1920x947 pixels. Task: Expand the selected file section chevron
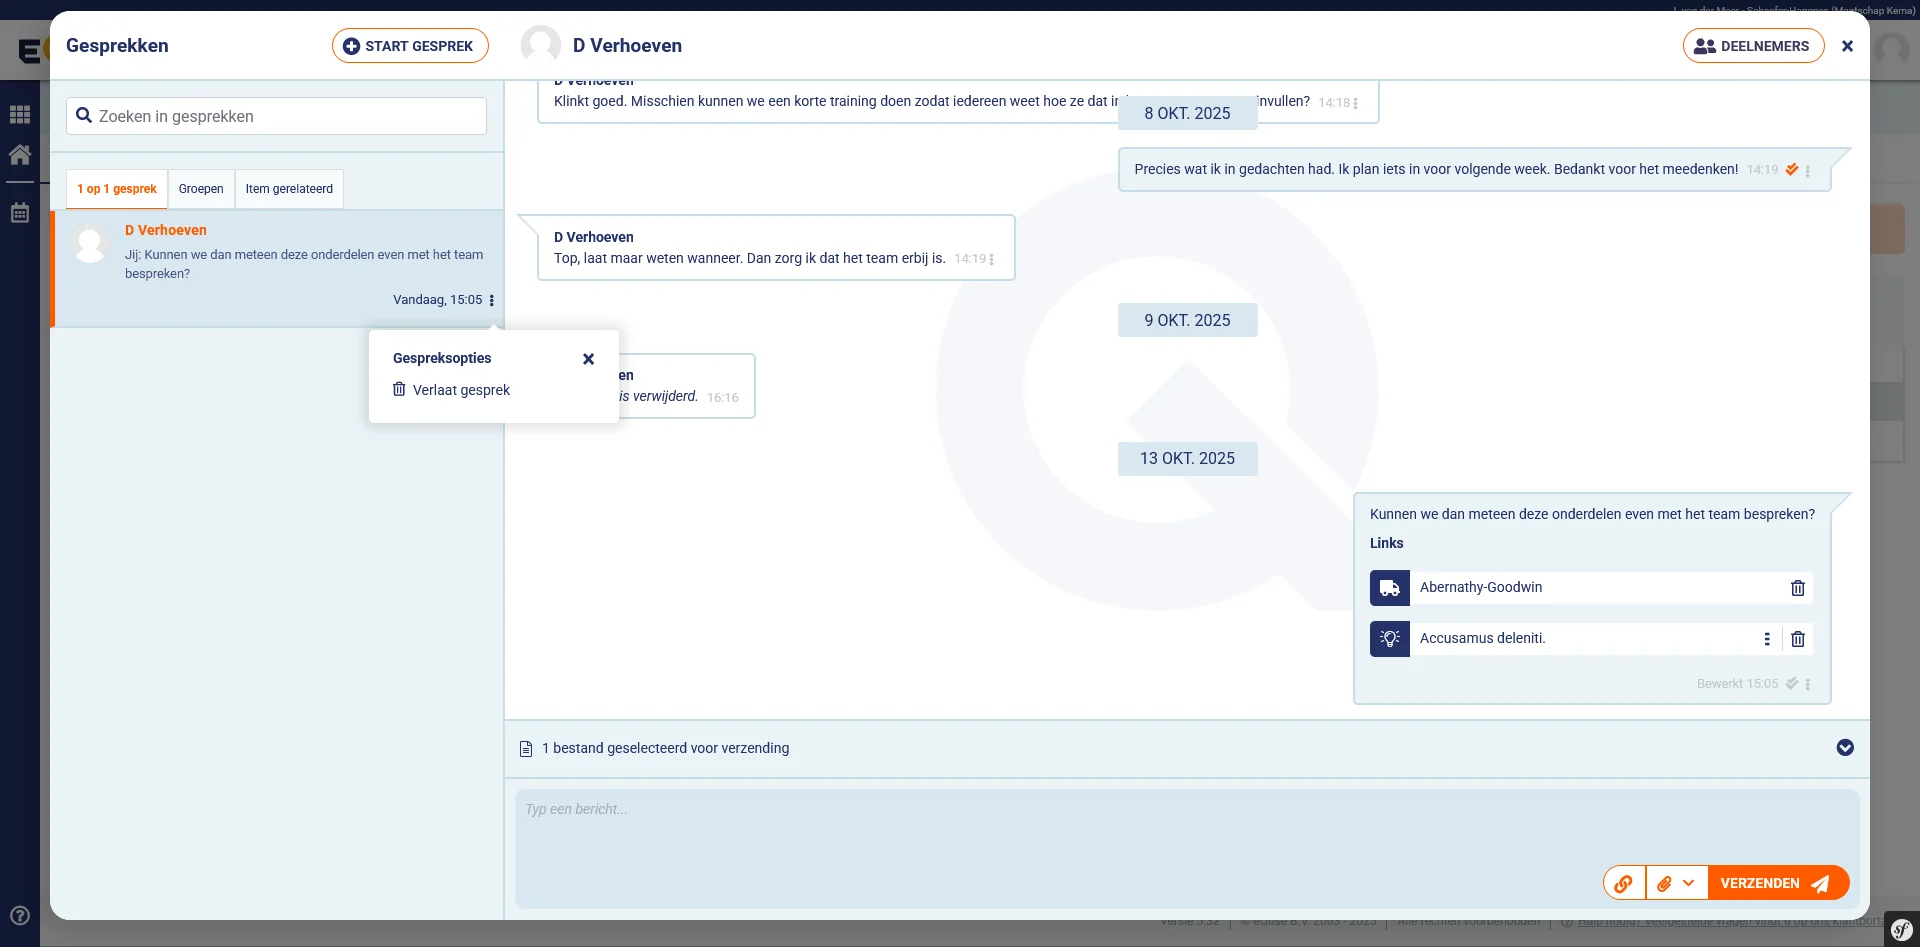1845,748
